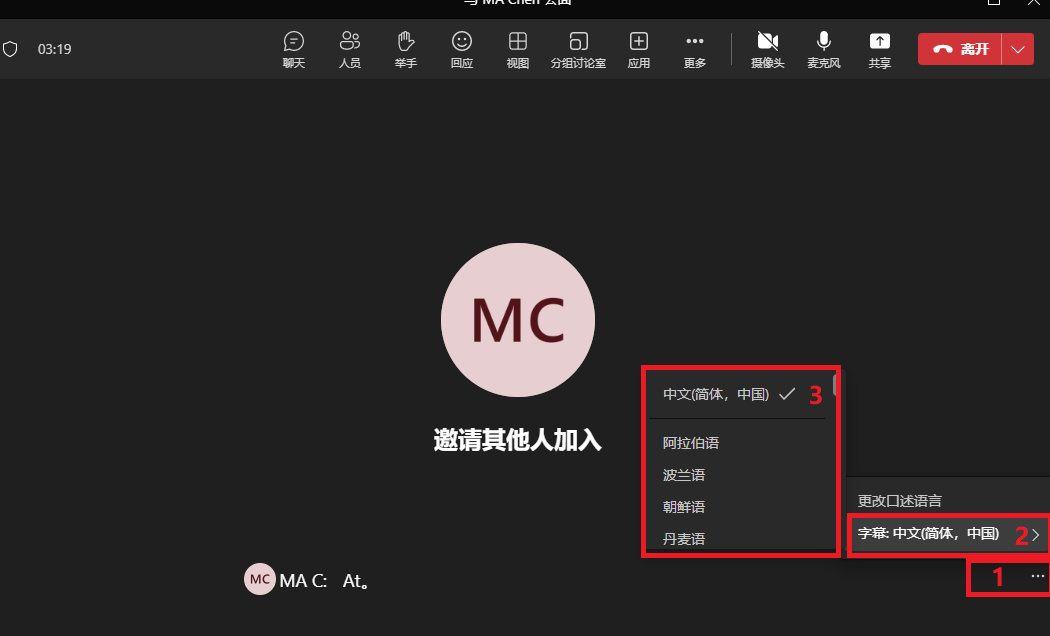Open the Chat (聊天) panel
Viewport: 1050px width, 636px height.
(293, 50)
